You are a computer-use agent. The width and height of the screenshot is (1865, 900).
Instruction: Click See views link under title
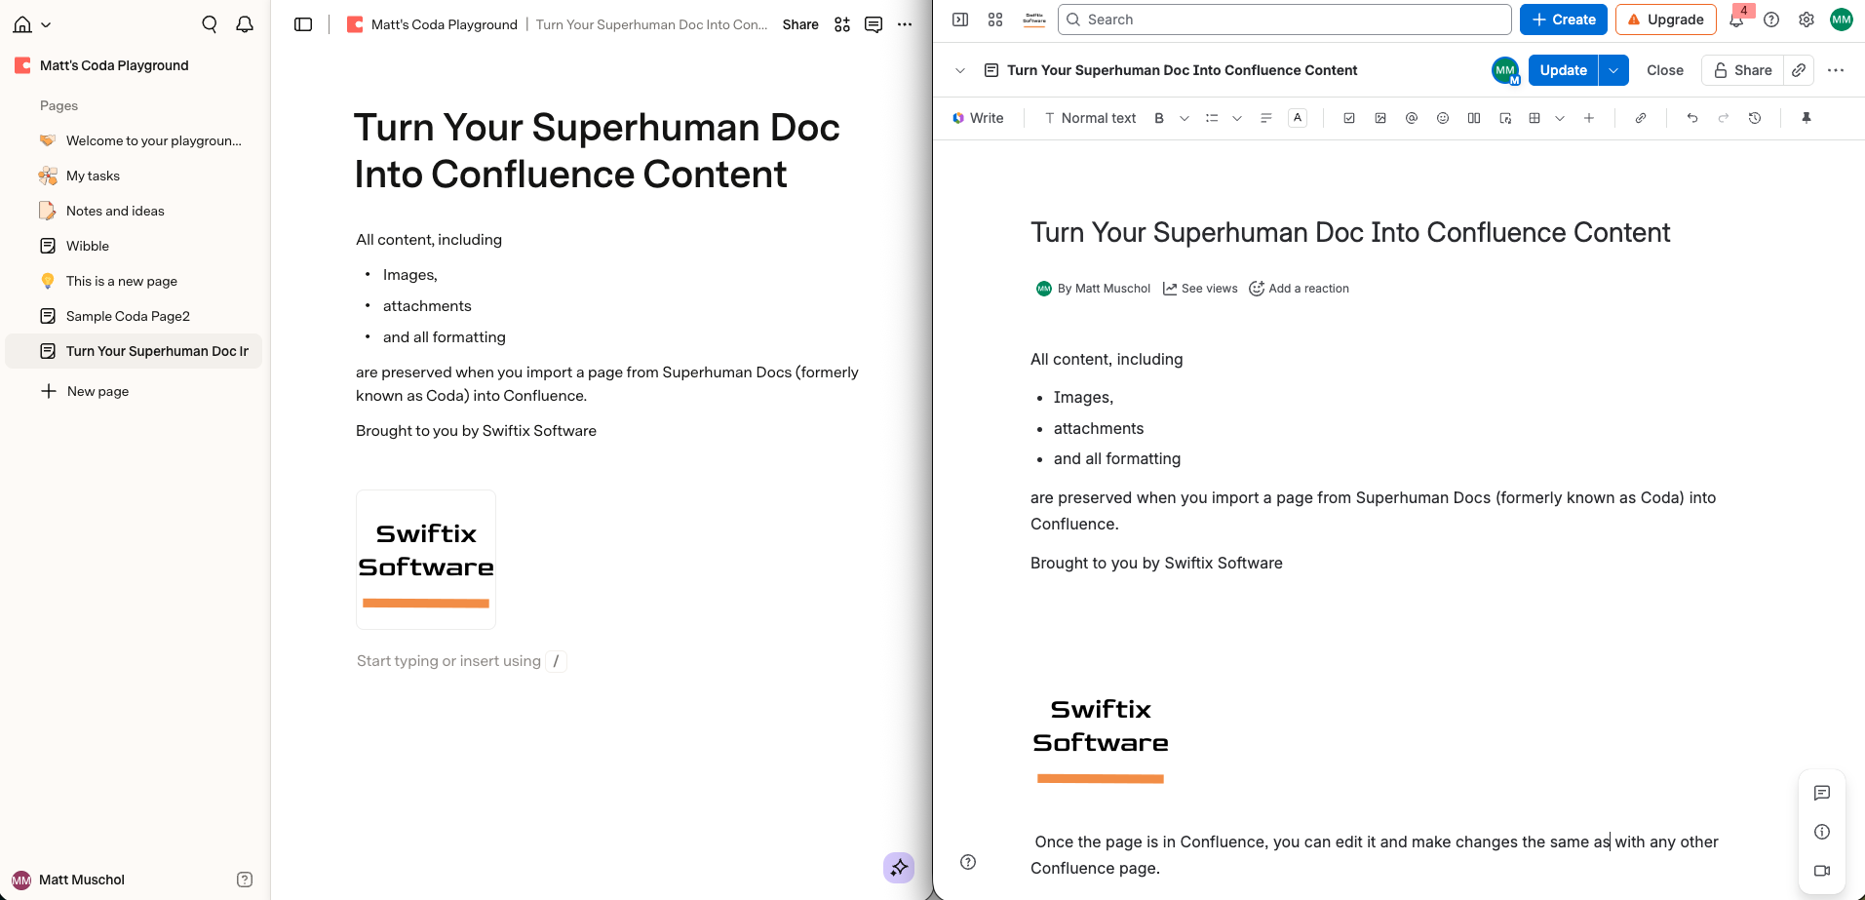pyautogui.click(x=1200, y=288)
